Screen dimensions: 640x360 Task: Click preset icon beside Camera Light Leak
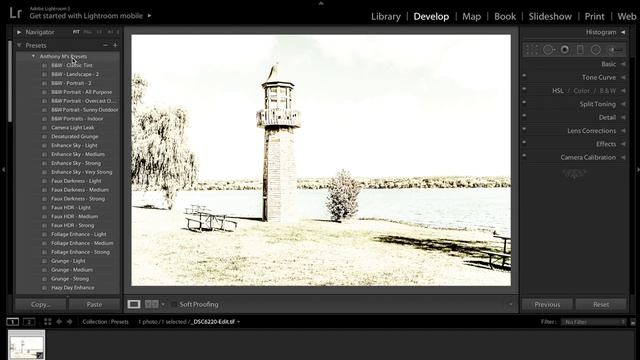click(44, 128)
